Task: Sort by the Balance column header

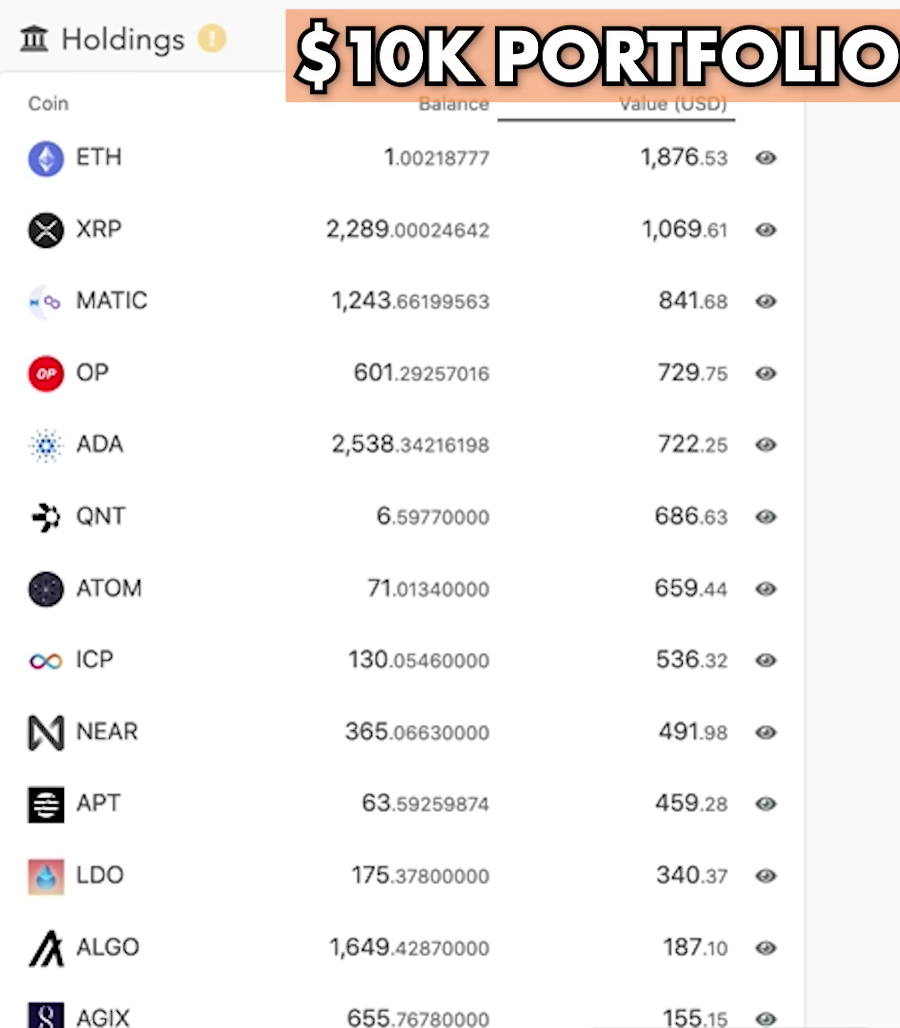Action: click(454, 104)
